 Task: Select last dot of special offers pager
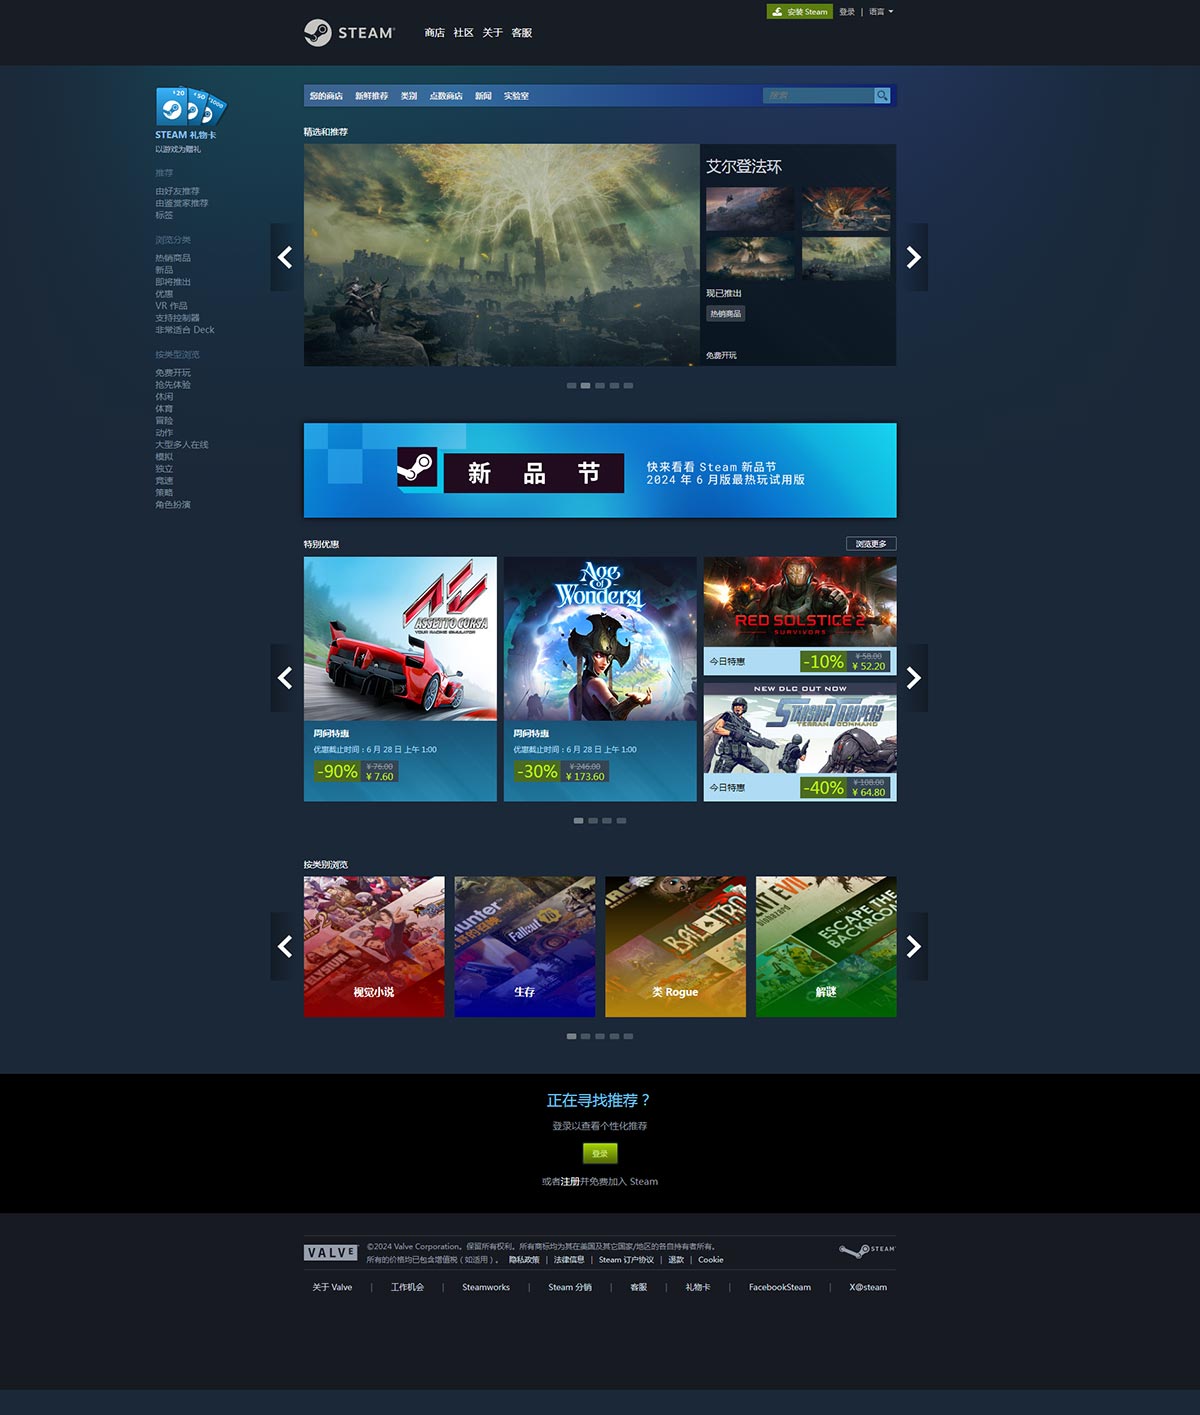pos(621,820)
